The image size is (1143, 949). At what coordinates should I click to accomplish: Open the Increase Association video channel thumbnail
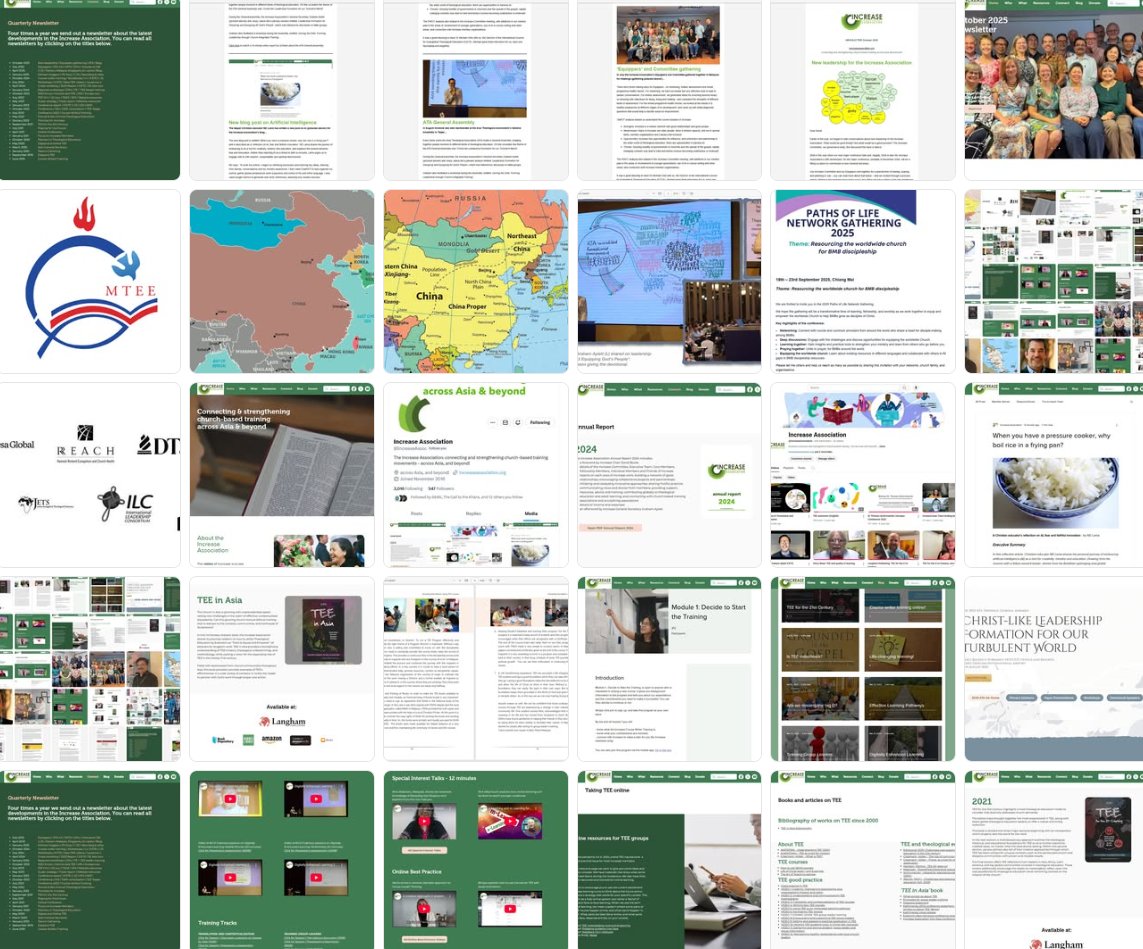863,475
